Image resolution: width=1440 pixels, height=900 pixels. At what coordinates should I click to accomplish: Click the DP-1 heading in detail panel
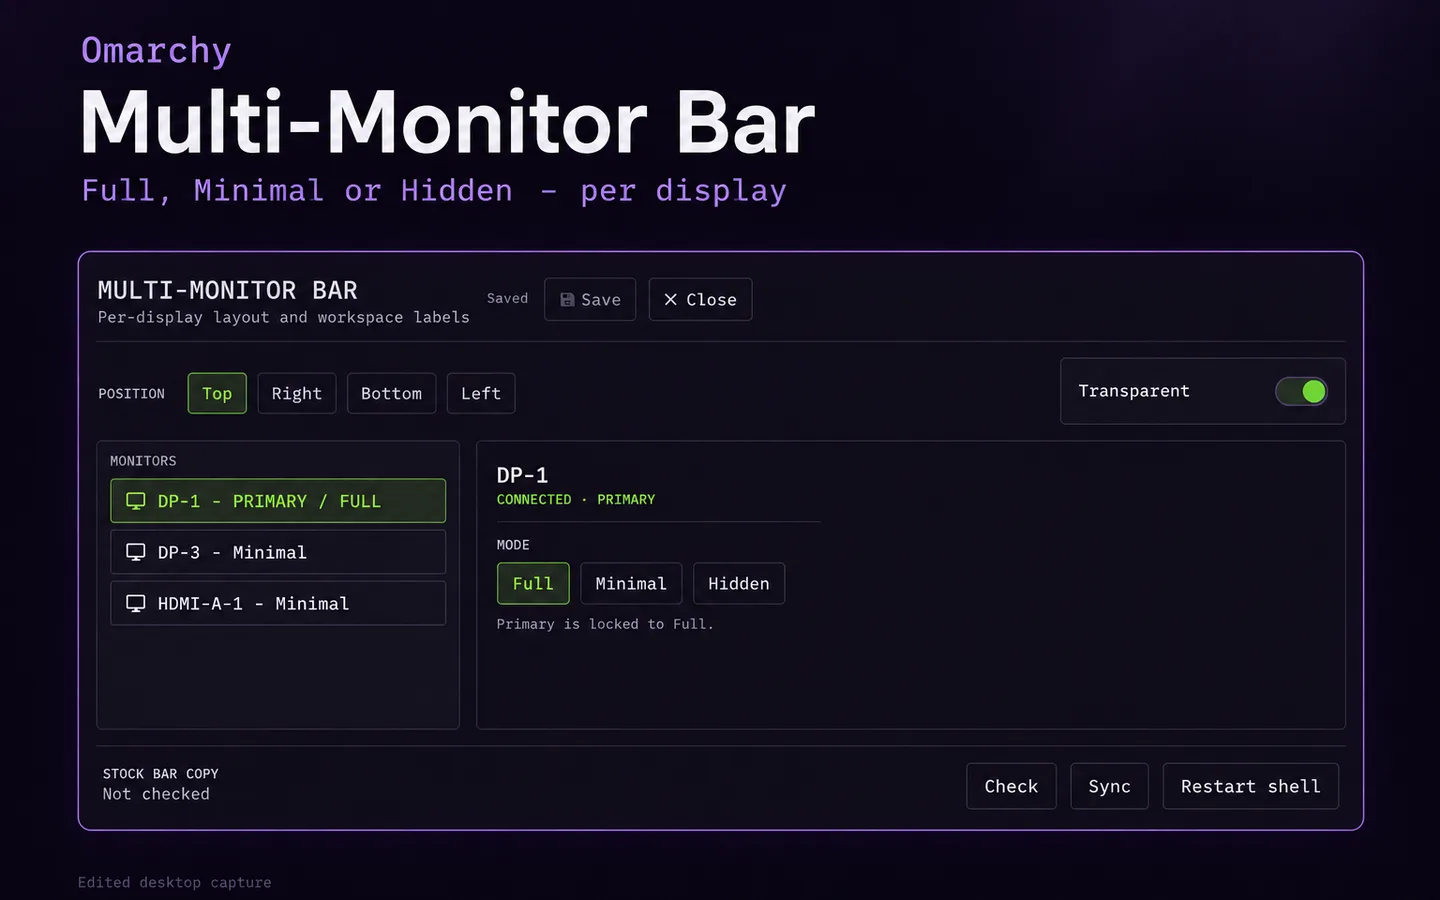(522, 475)
